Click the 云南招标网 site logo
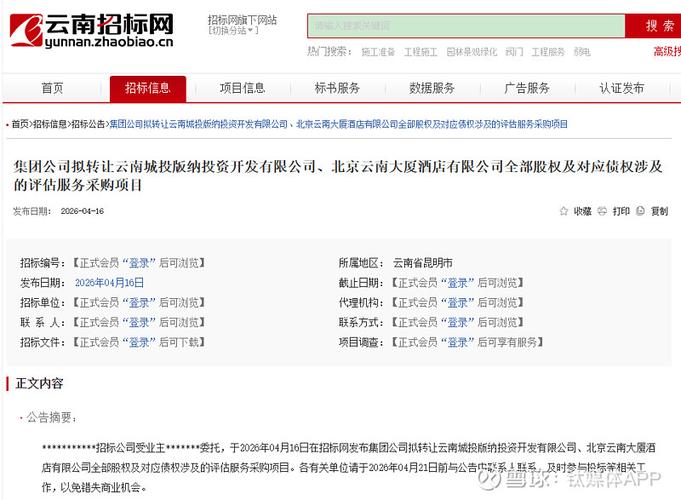 [91, 30]
